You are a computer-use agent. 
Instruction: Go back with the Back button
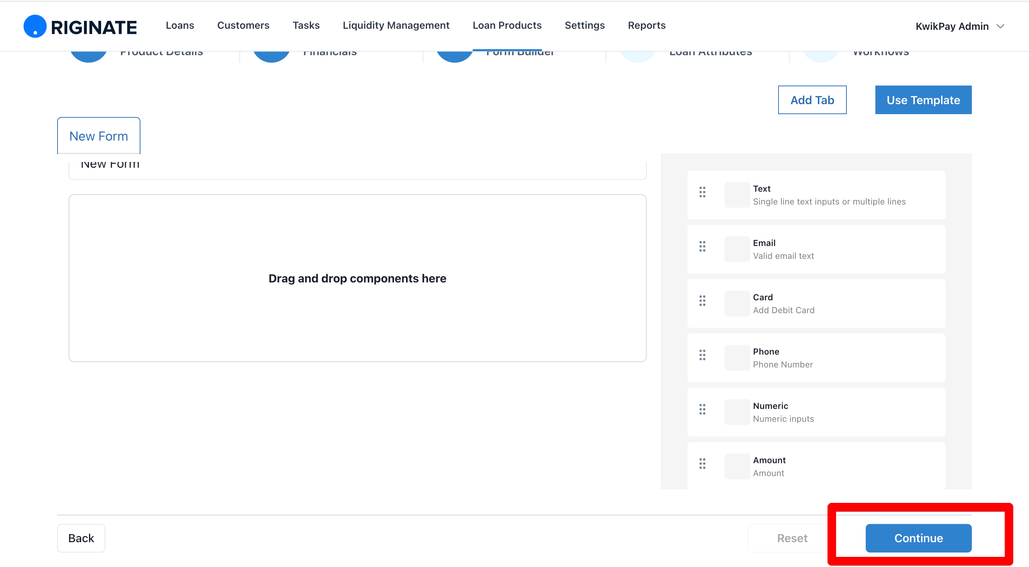[81, 538]
